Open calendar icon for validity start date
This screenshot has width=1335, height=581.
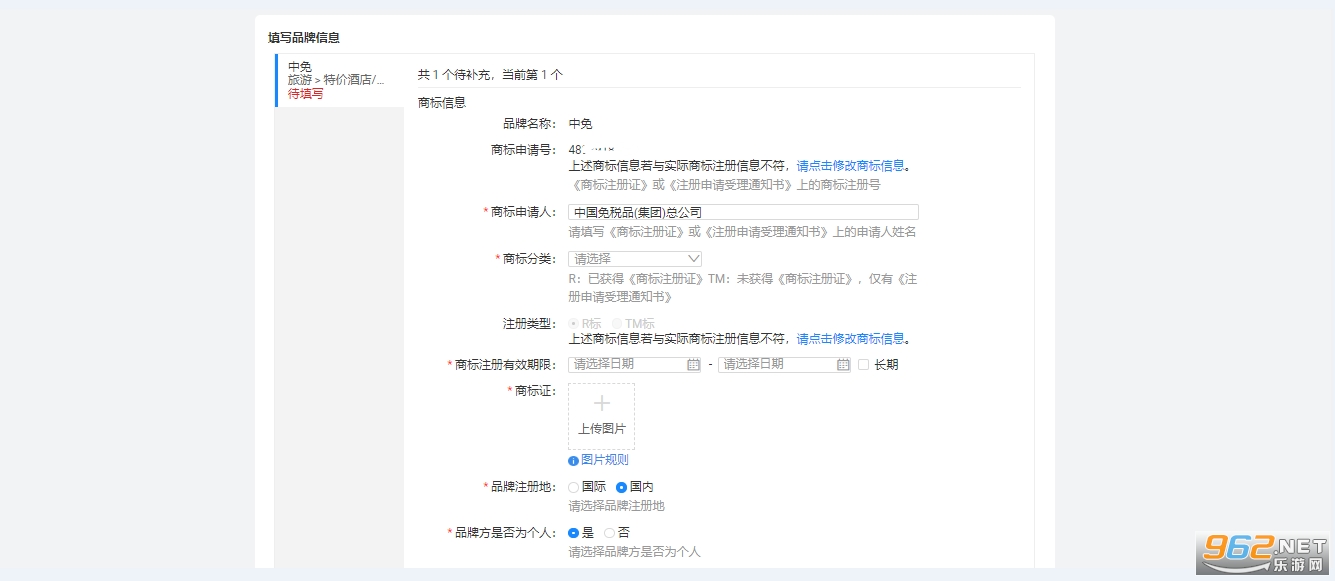(x=693, y=365)
